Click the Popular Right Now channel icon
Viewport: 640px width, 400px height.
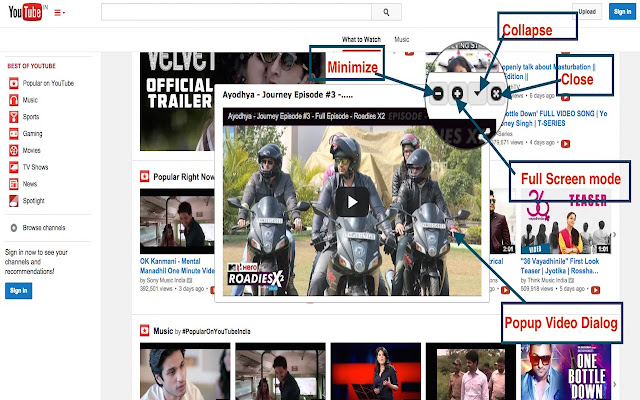tap(144, 177)
